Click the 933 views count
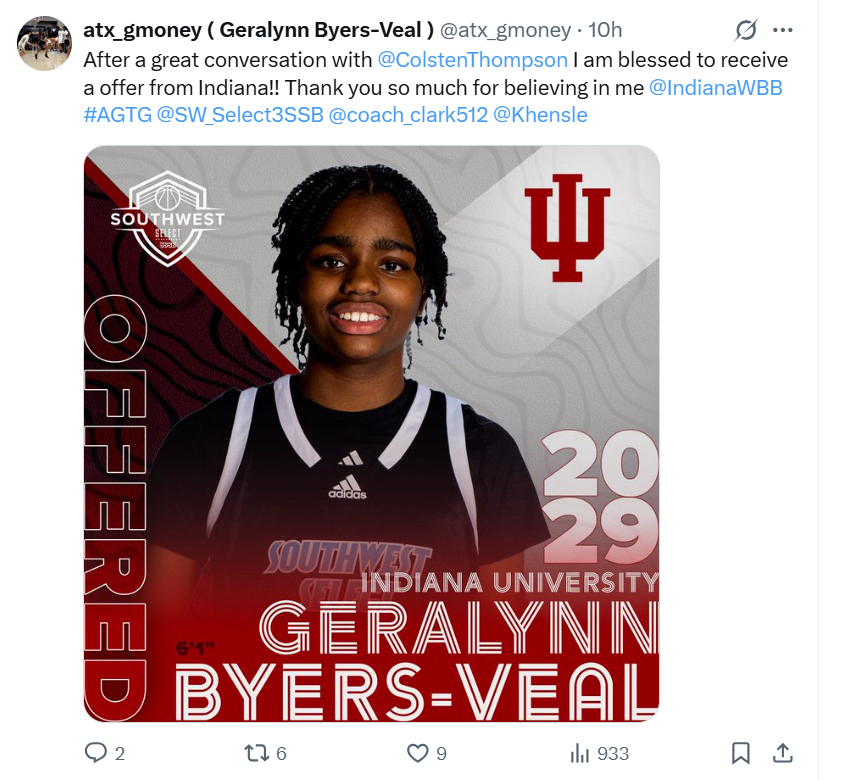The height and width of the screenshot is (780, 846). click(x=613, y=754)
